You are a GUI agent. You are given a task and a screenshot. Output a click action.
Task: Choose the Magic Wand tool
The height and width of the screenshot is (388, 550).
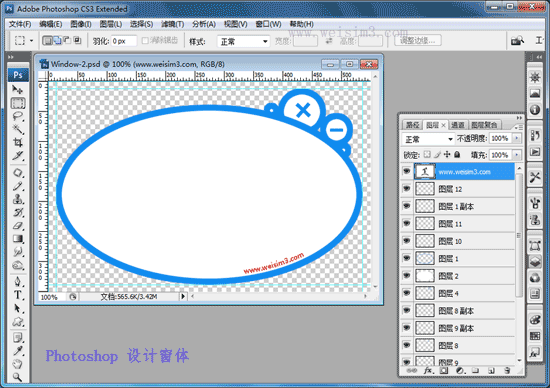(18, 129)
